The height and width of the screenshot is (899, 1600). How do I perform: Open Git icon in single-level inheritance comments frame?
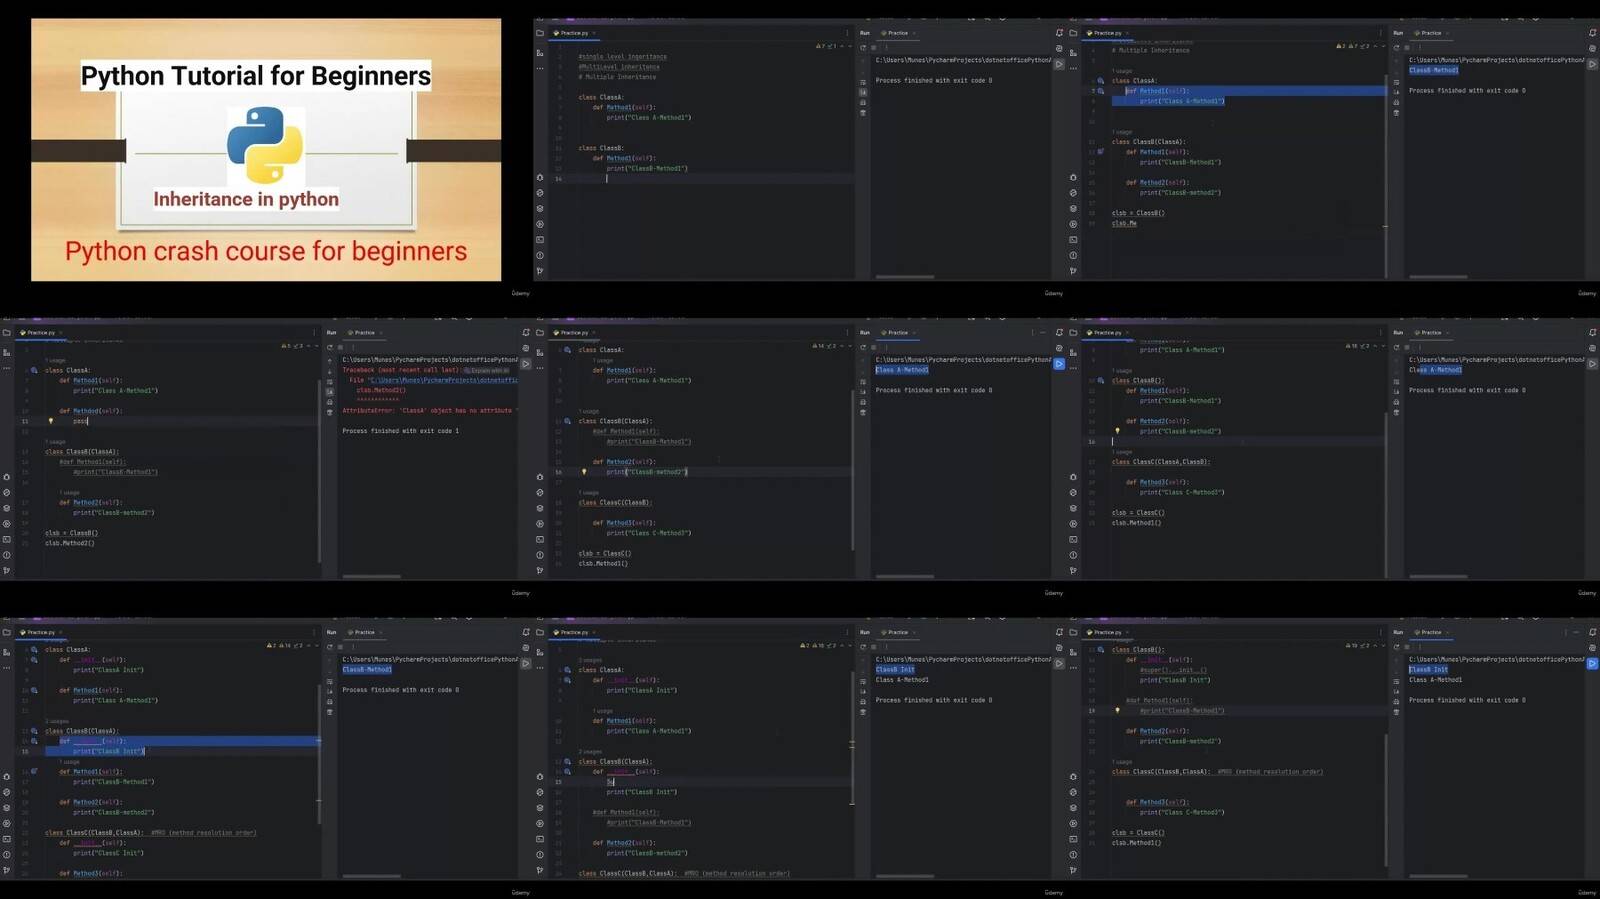tap(540, 270)
